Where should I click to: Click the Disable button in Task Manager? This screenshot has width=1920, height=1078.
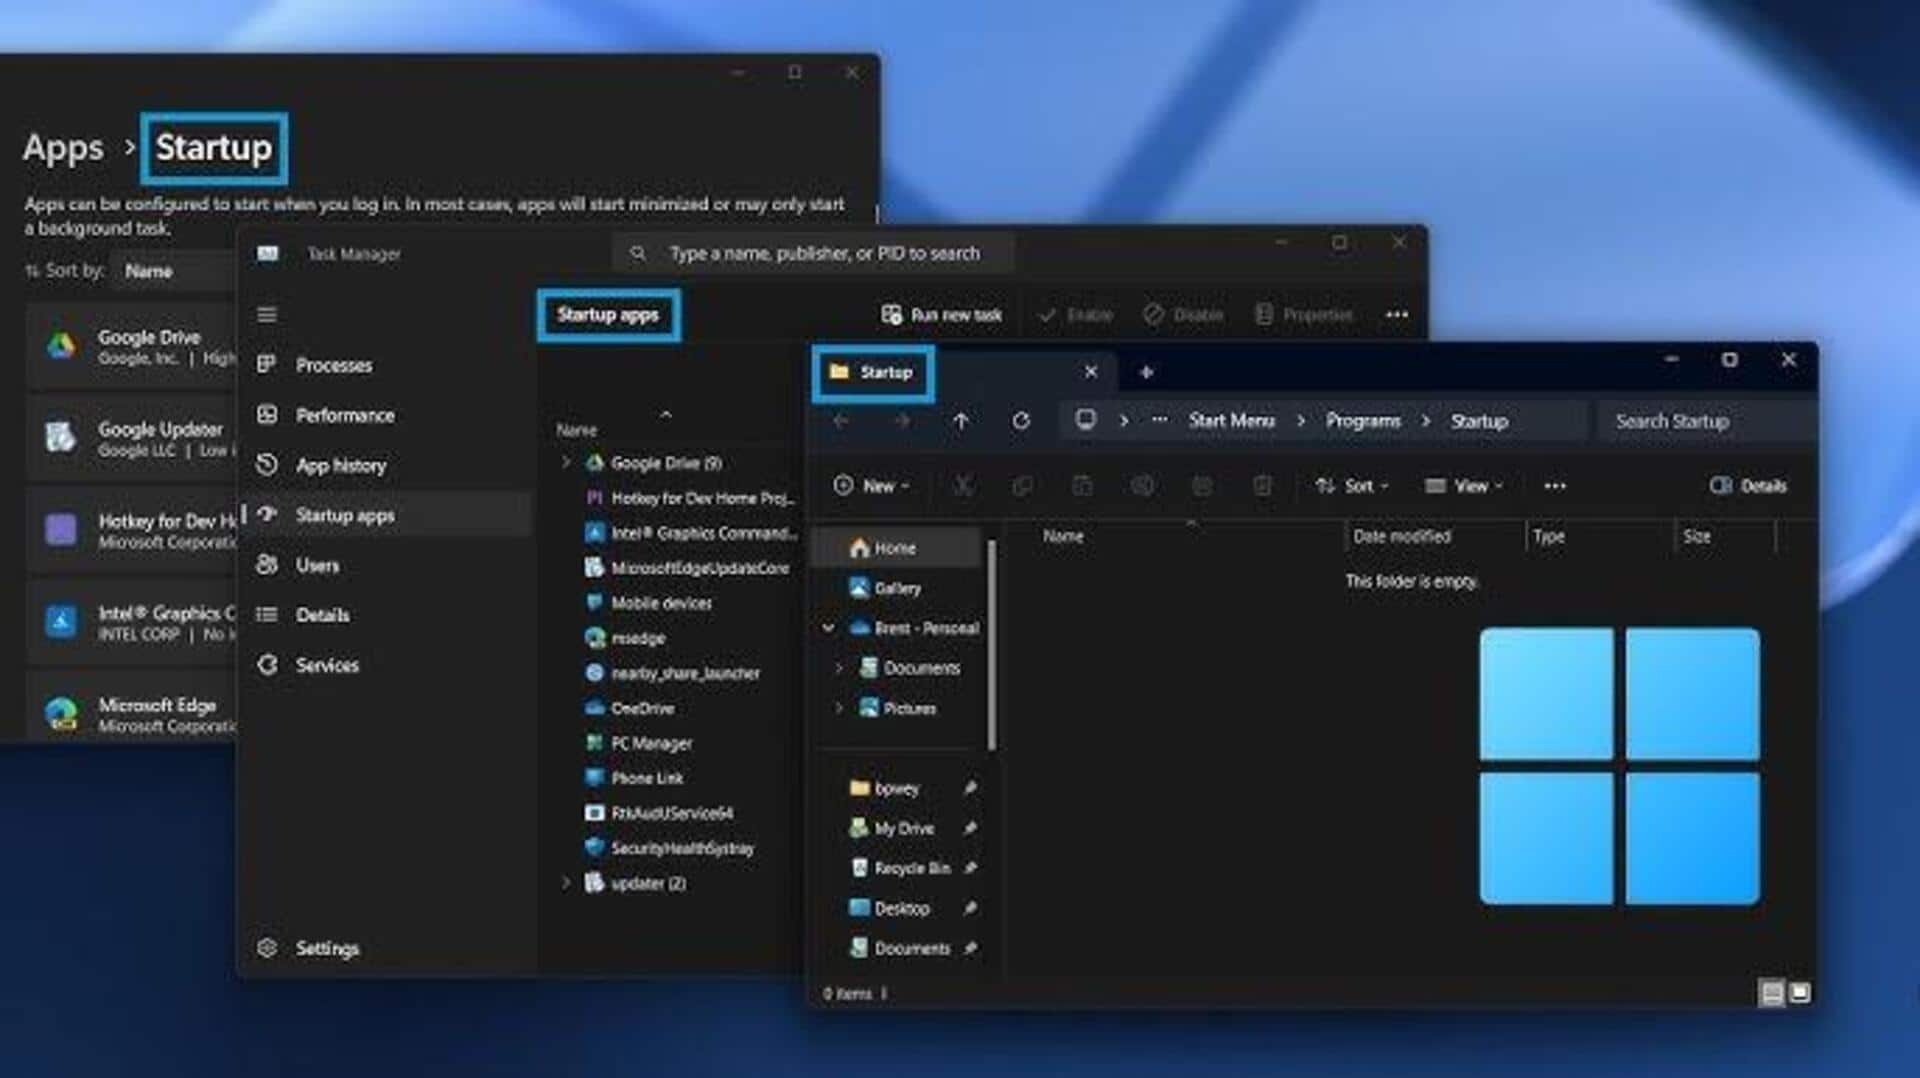point(1183,315)
